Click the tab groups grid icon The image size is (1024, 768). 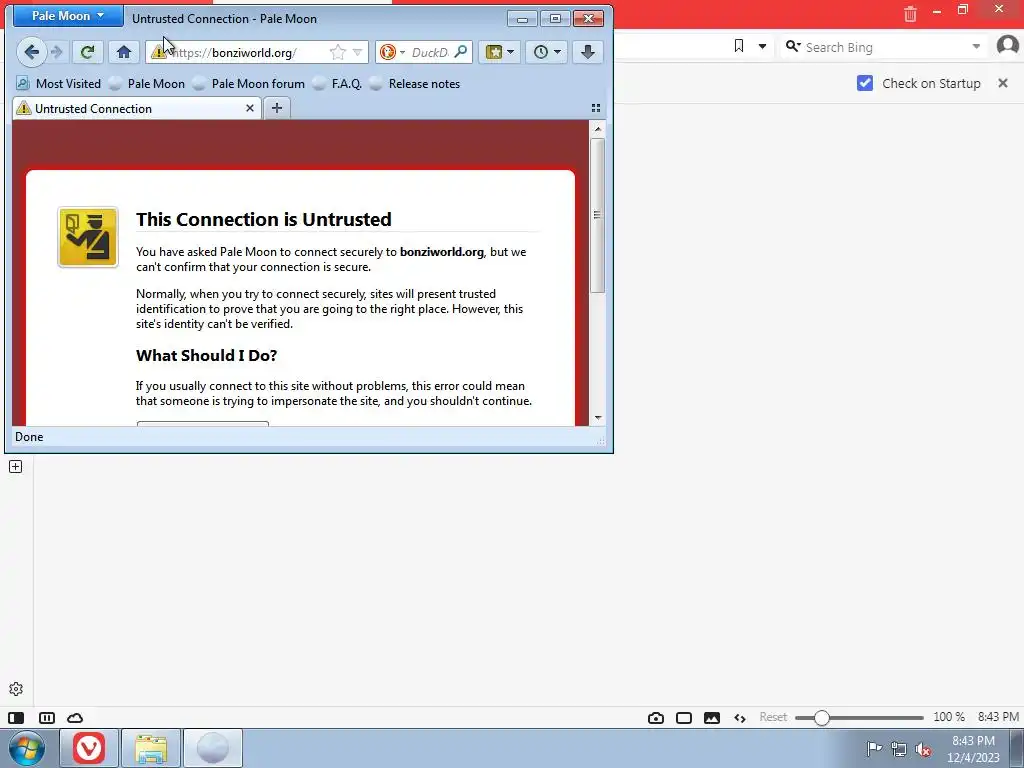[596, 108]
